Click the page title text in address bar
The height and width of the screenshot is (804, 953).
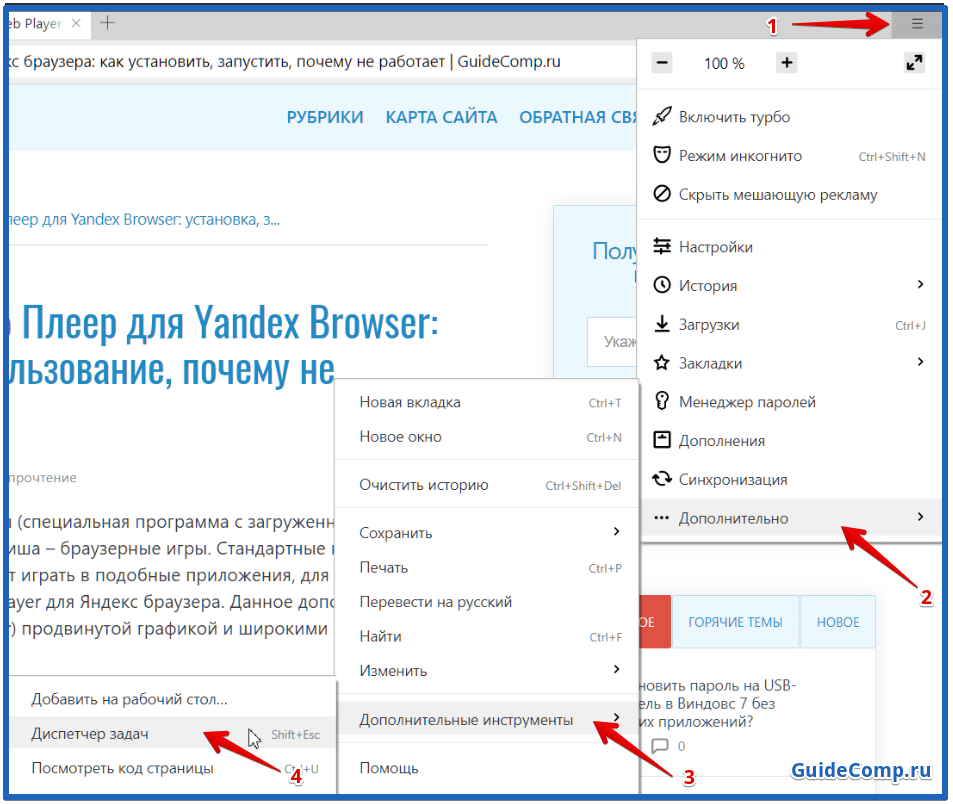(285, 61)
